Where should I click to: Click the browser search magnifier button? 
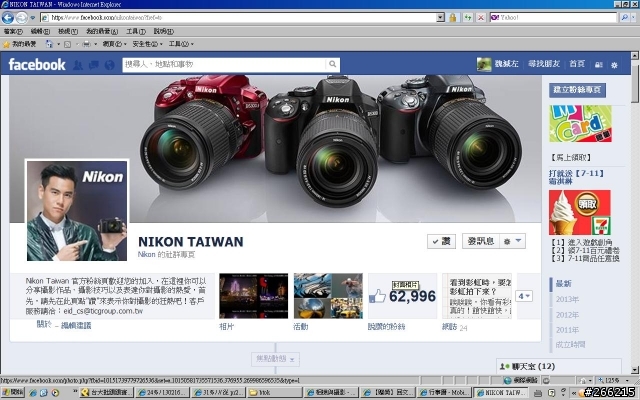coord(624,18)
